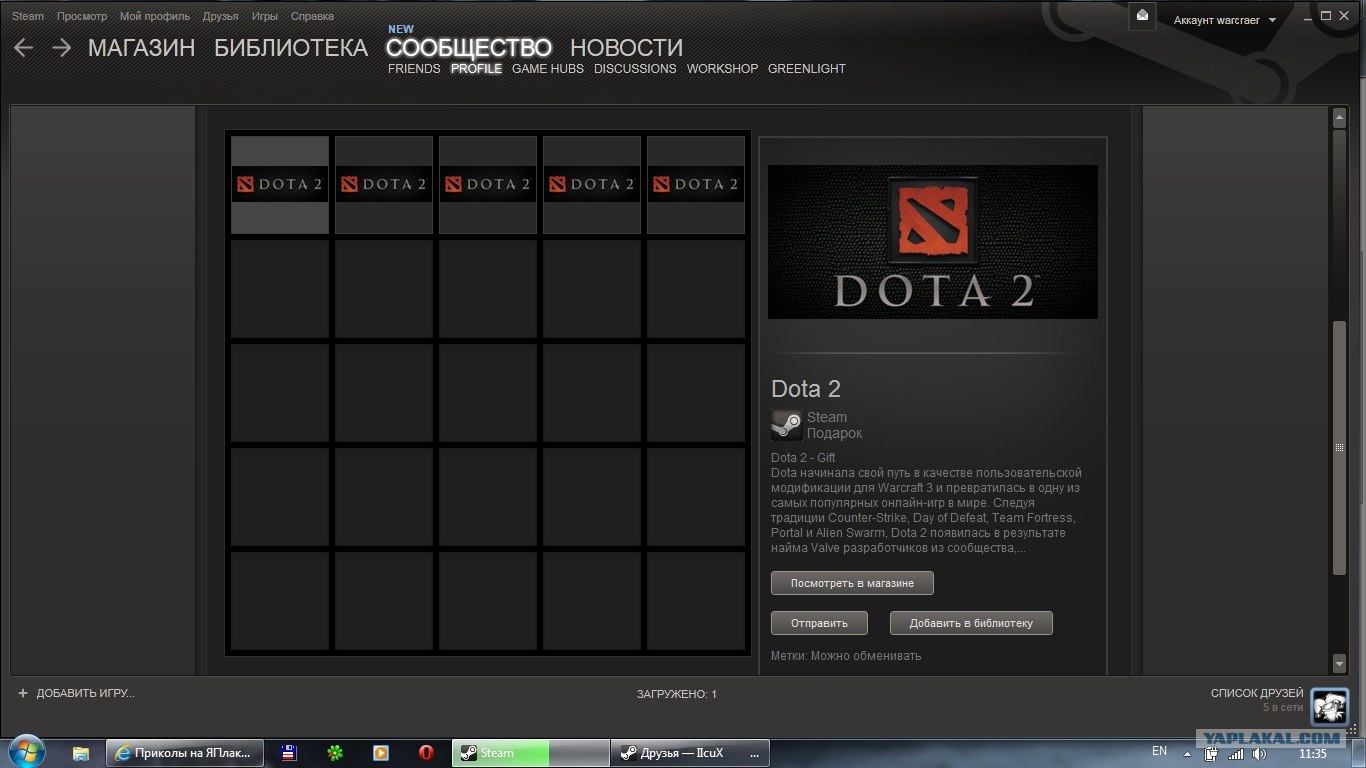The width and height of the screenshot is (1366, 768).
Task: Click the inventory panel scrollbar down arrow
Action: pyautogui.click(x=1337, y=663)
